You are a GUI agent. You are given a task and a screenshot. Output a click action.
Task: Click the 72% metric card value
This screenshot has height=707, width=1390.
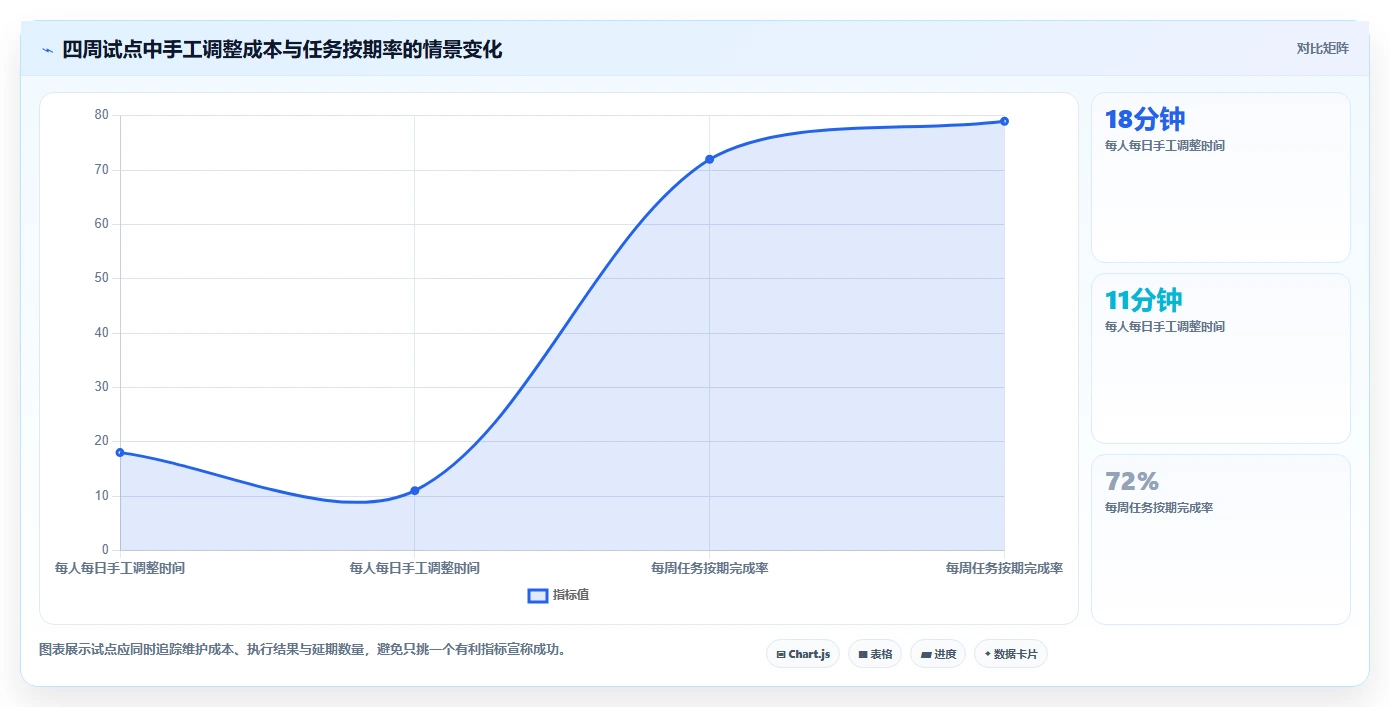coord(1132,481)
